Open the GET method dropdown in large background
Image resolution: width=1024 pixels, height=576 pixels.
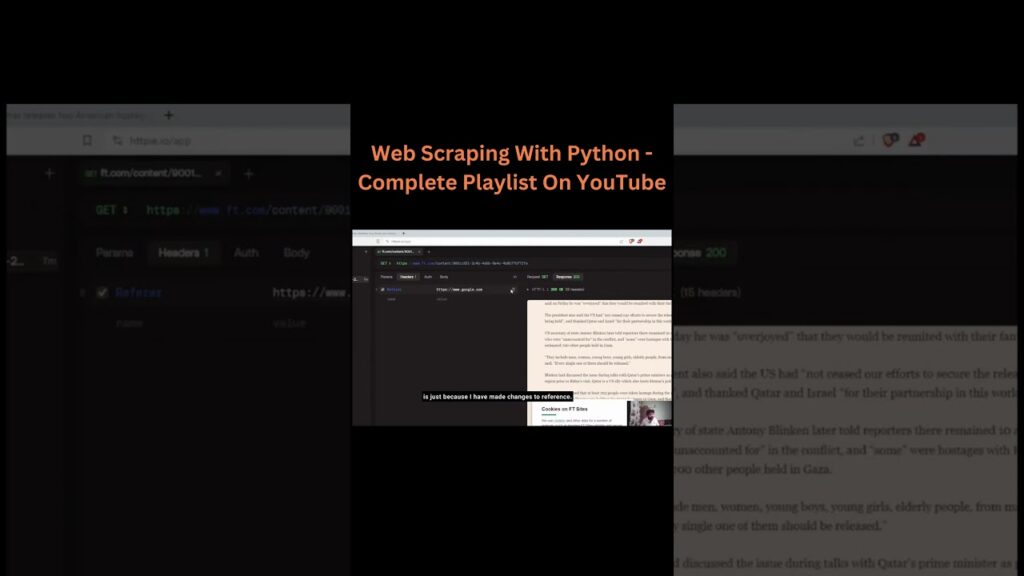point(112,210)
